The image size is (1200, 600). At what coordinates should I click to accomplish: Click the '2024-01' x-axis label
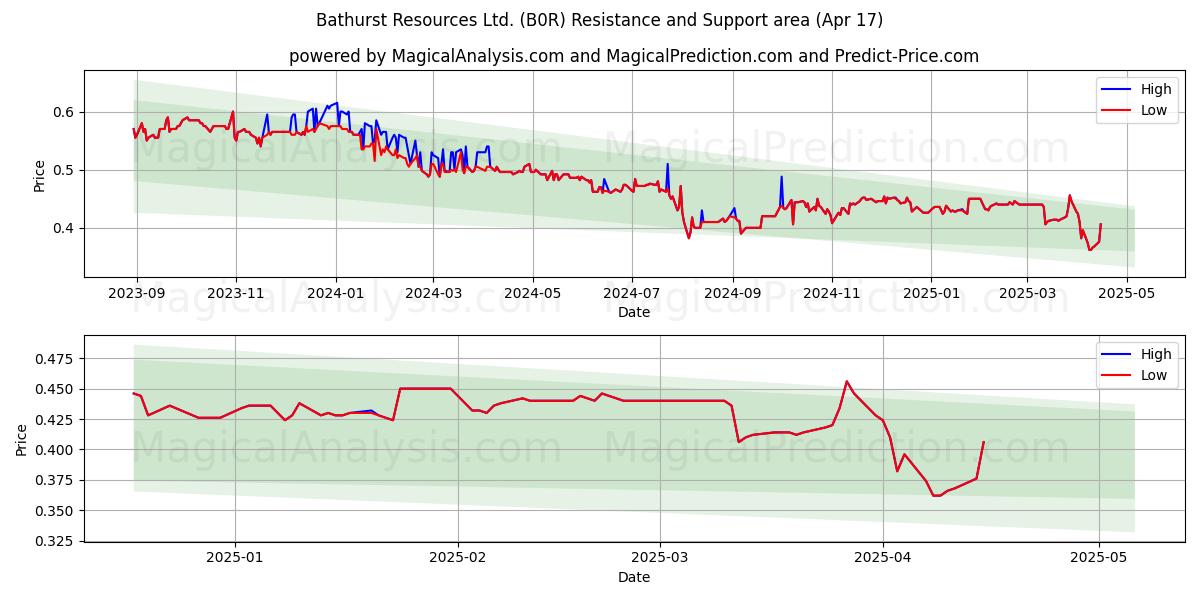coord(335,293)
